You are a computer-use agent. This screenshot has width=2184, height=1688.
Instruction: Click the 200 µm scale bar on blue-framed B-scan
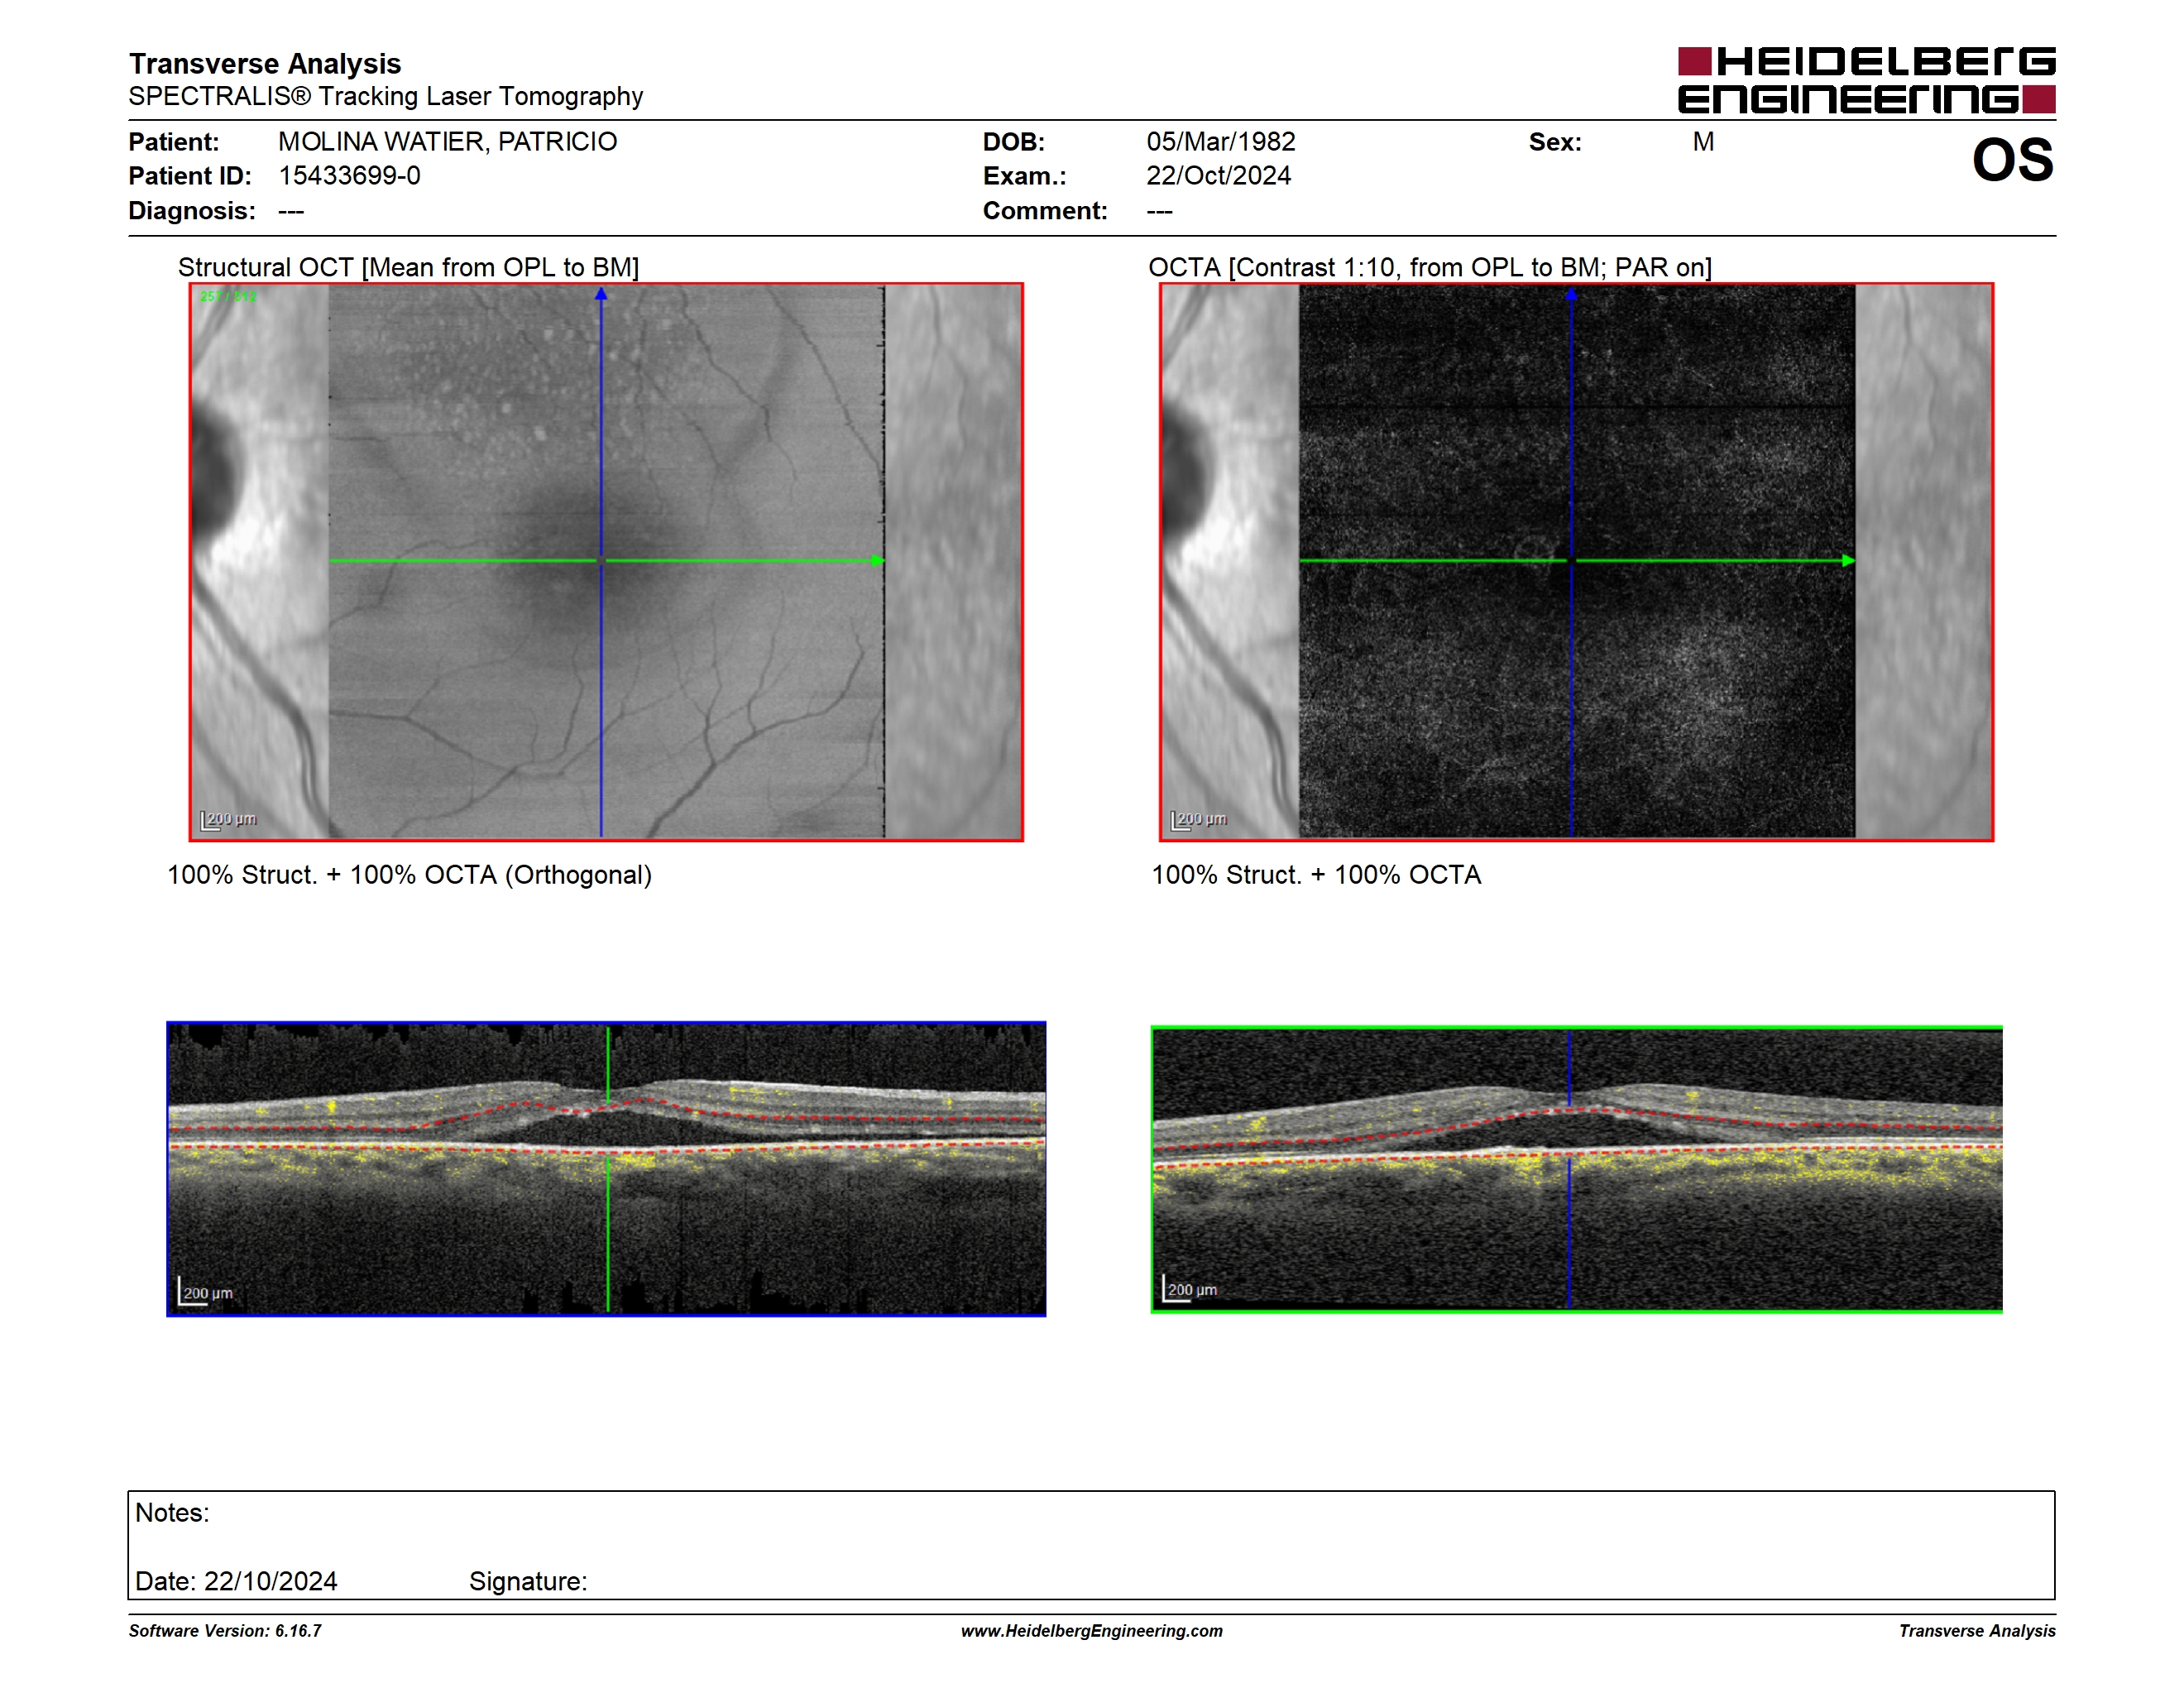(206, 1292)
